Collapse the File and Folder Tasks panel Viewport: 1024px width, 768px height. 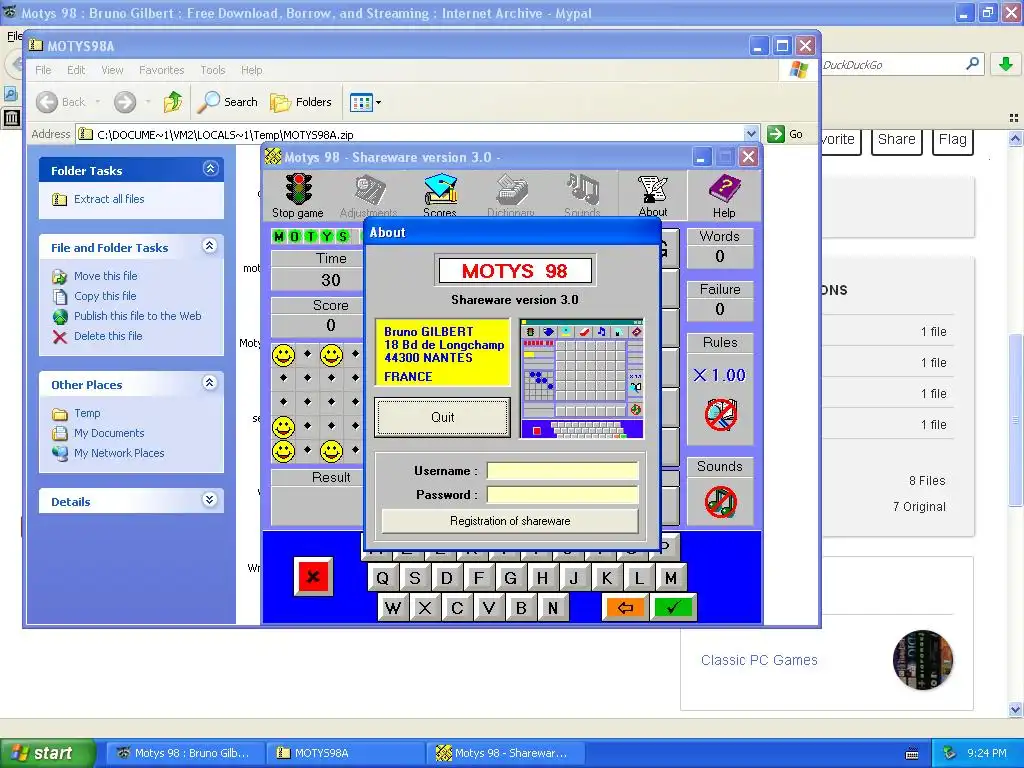tap(210, 246)
